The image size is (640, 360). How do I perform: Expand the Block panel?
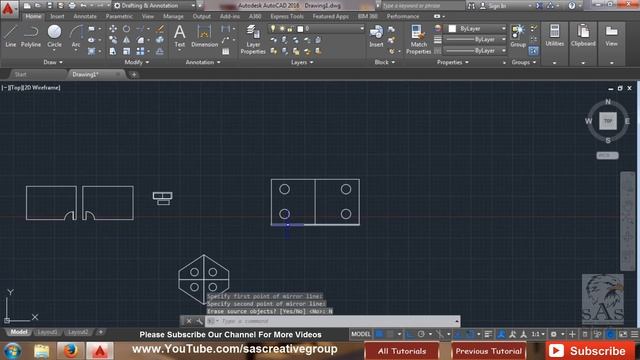[x=384, y=62]
